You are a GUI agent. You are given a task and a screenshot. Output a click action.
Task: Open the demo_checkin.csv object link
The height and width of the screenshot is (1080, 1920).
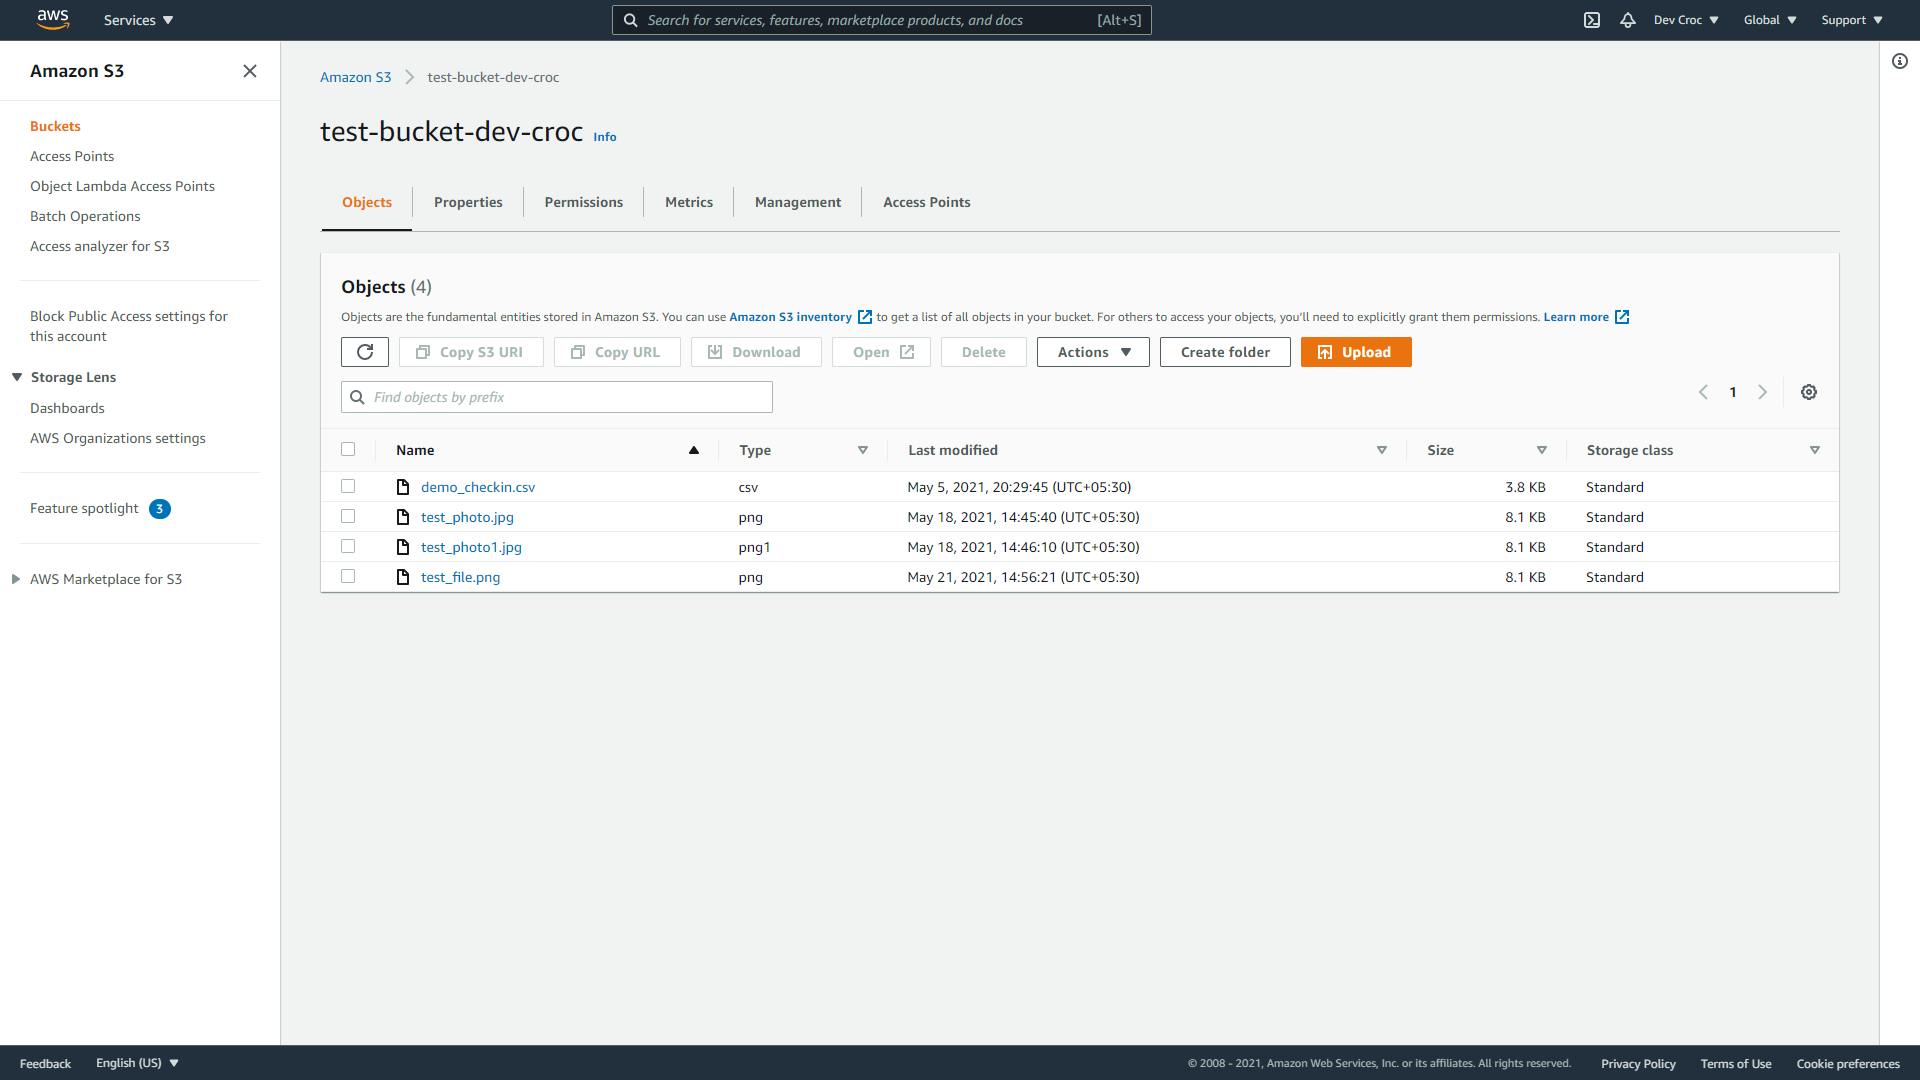pyautogui.click(x=478, y=487)
